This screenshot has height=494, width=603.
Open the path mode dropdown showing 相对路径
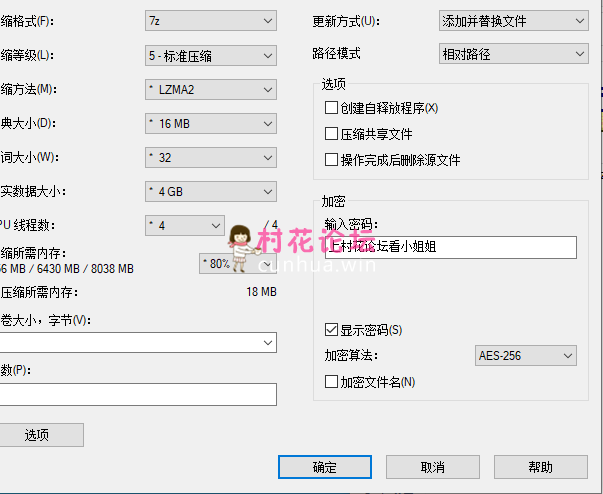[513, 53]
